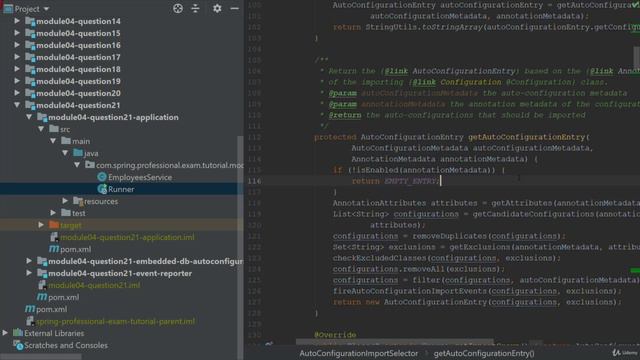
Task: Click Scratches and Consoles icon
Action: click(18, 345)
